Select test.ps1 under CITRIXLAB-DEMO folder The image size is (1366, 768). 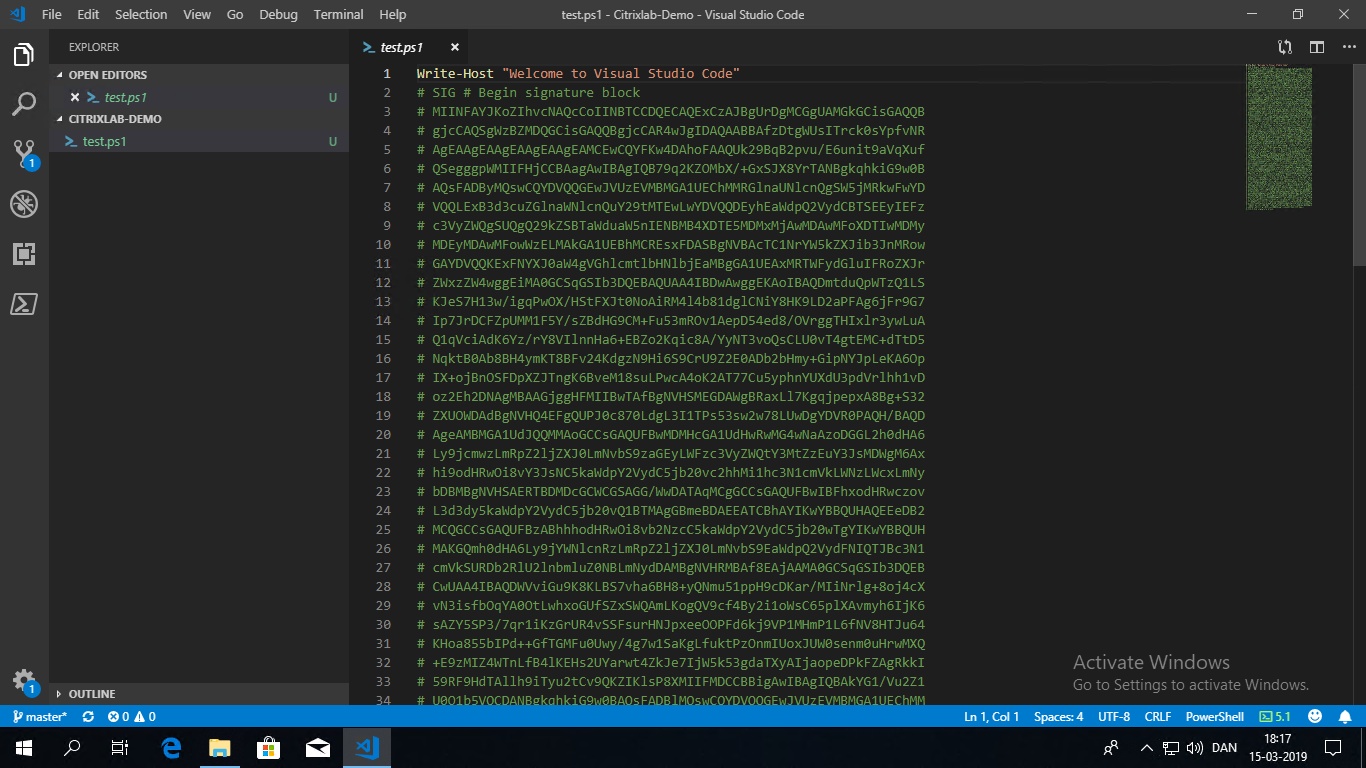tap(198, 141)
